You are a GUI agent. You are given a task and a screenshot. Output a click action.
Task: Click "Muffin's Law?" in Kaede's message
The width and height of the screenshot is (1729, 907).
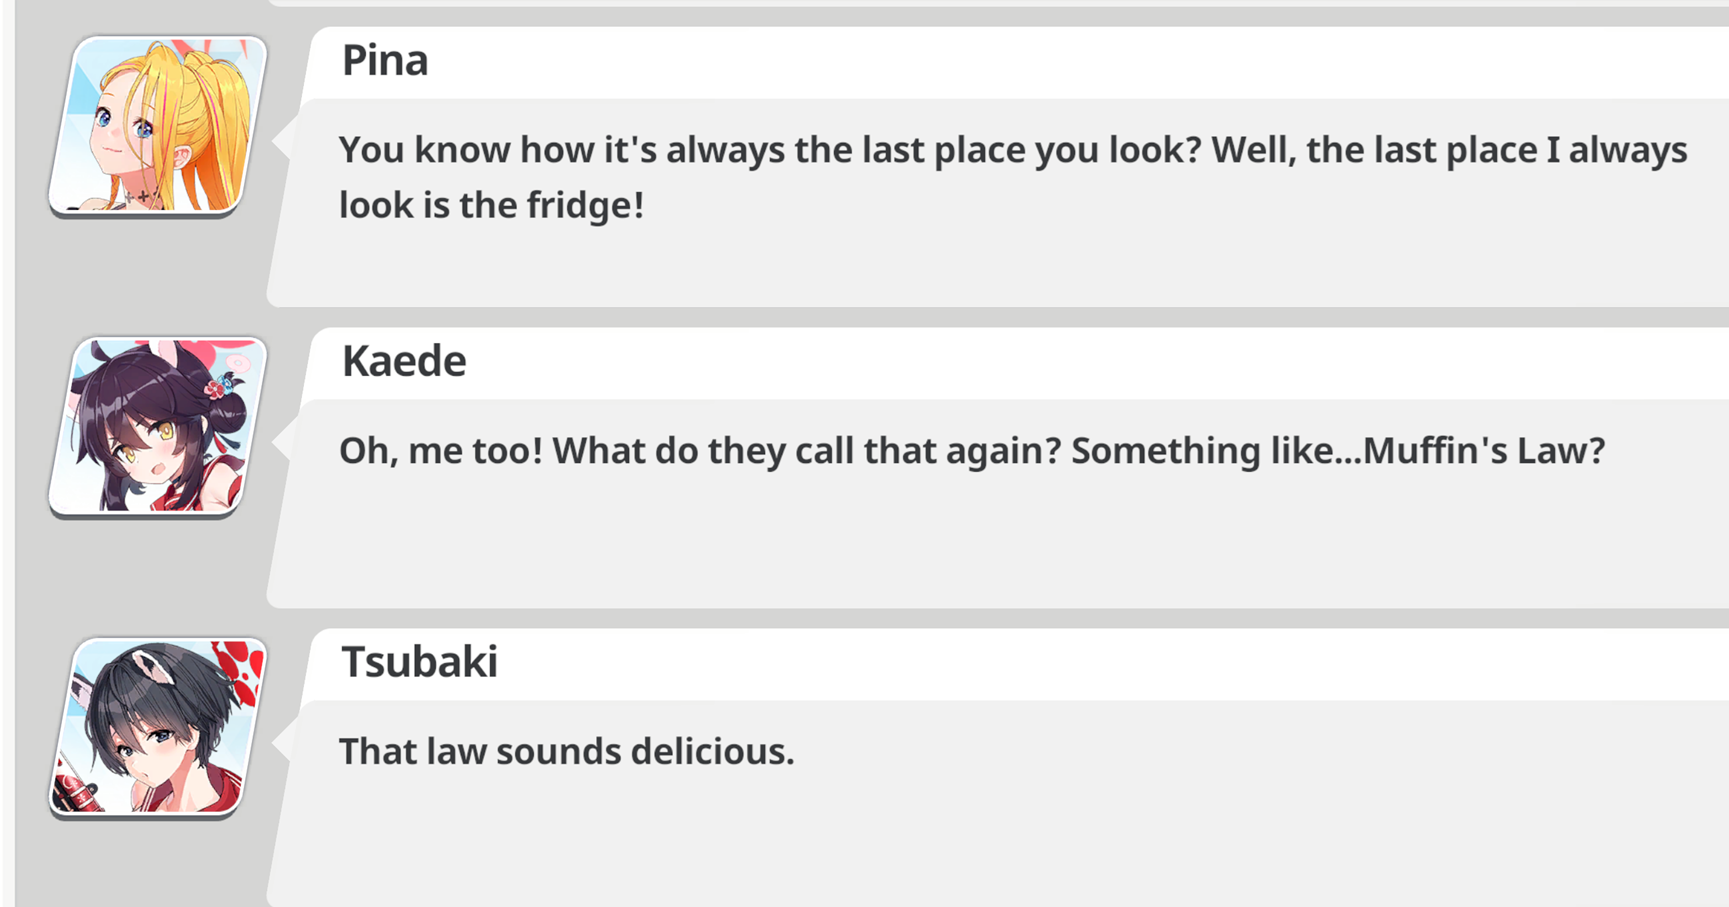[1484, 451]
